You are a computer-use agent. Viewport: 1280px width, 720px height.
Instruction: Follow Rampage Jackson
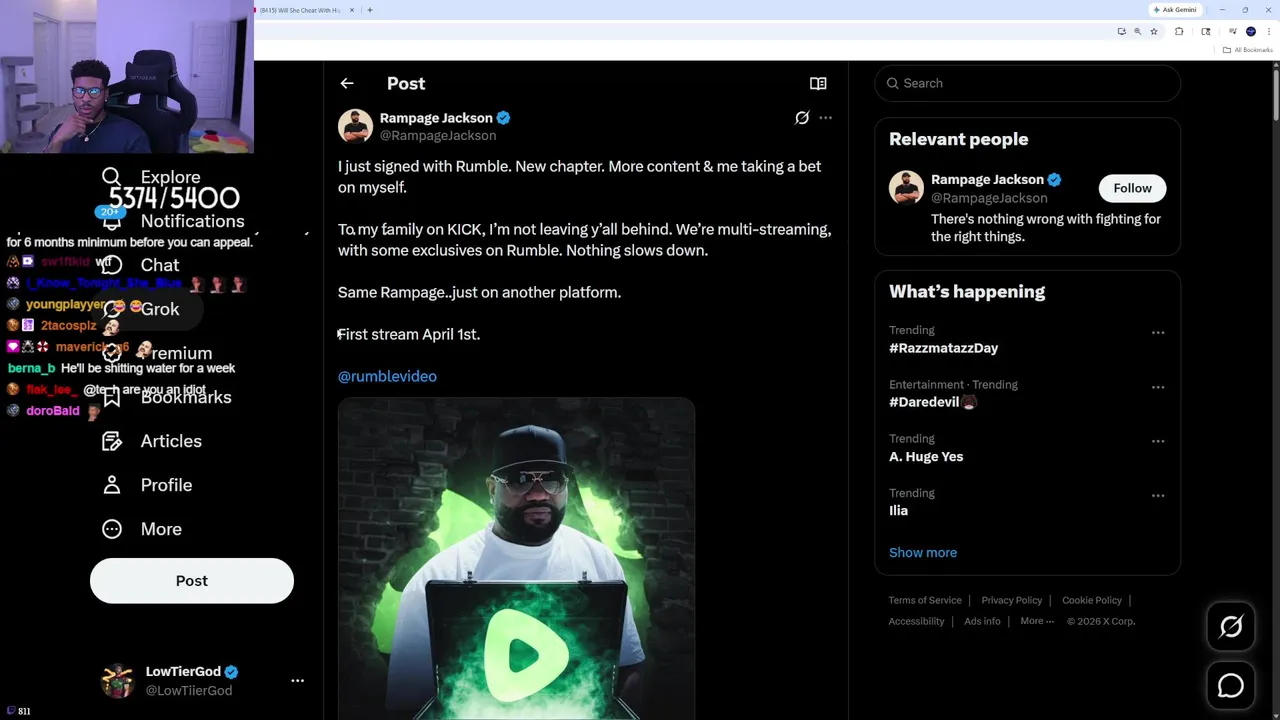[1133, 188]
